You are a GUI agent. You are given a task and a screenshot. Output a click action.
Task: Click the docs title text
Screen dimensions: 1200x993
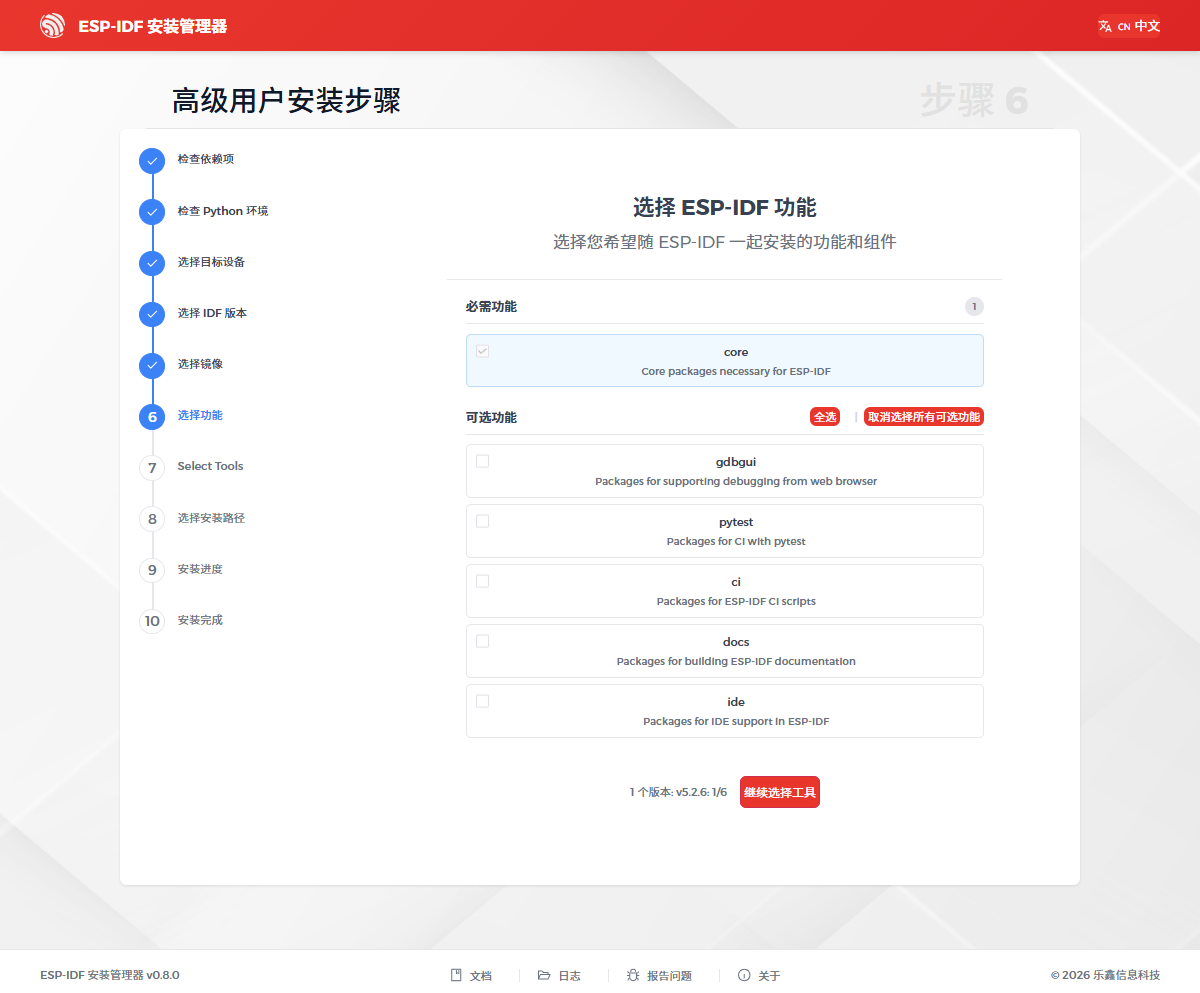[x=736, y=642]
